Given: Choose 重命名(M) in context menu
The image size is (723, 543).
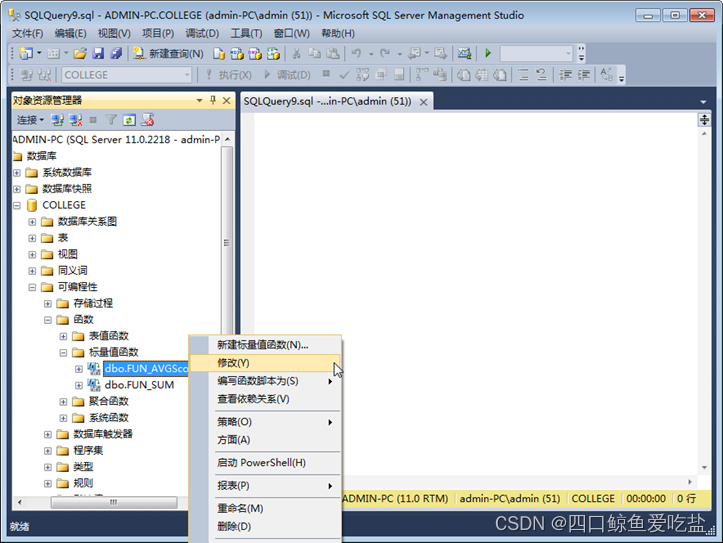Looking at the screenshot, I should coord(265,508).
